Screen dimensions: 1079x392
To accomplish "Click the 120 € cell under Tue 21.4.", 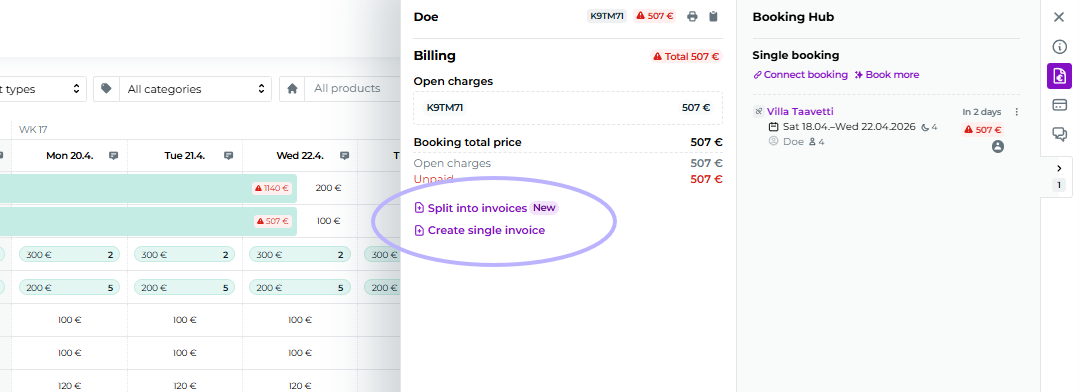I will 185,386.
